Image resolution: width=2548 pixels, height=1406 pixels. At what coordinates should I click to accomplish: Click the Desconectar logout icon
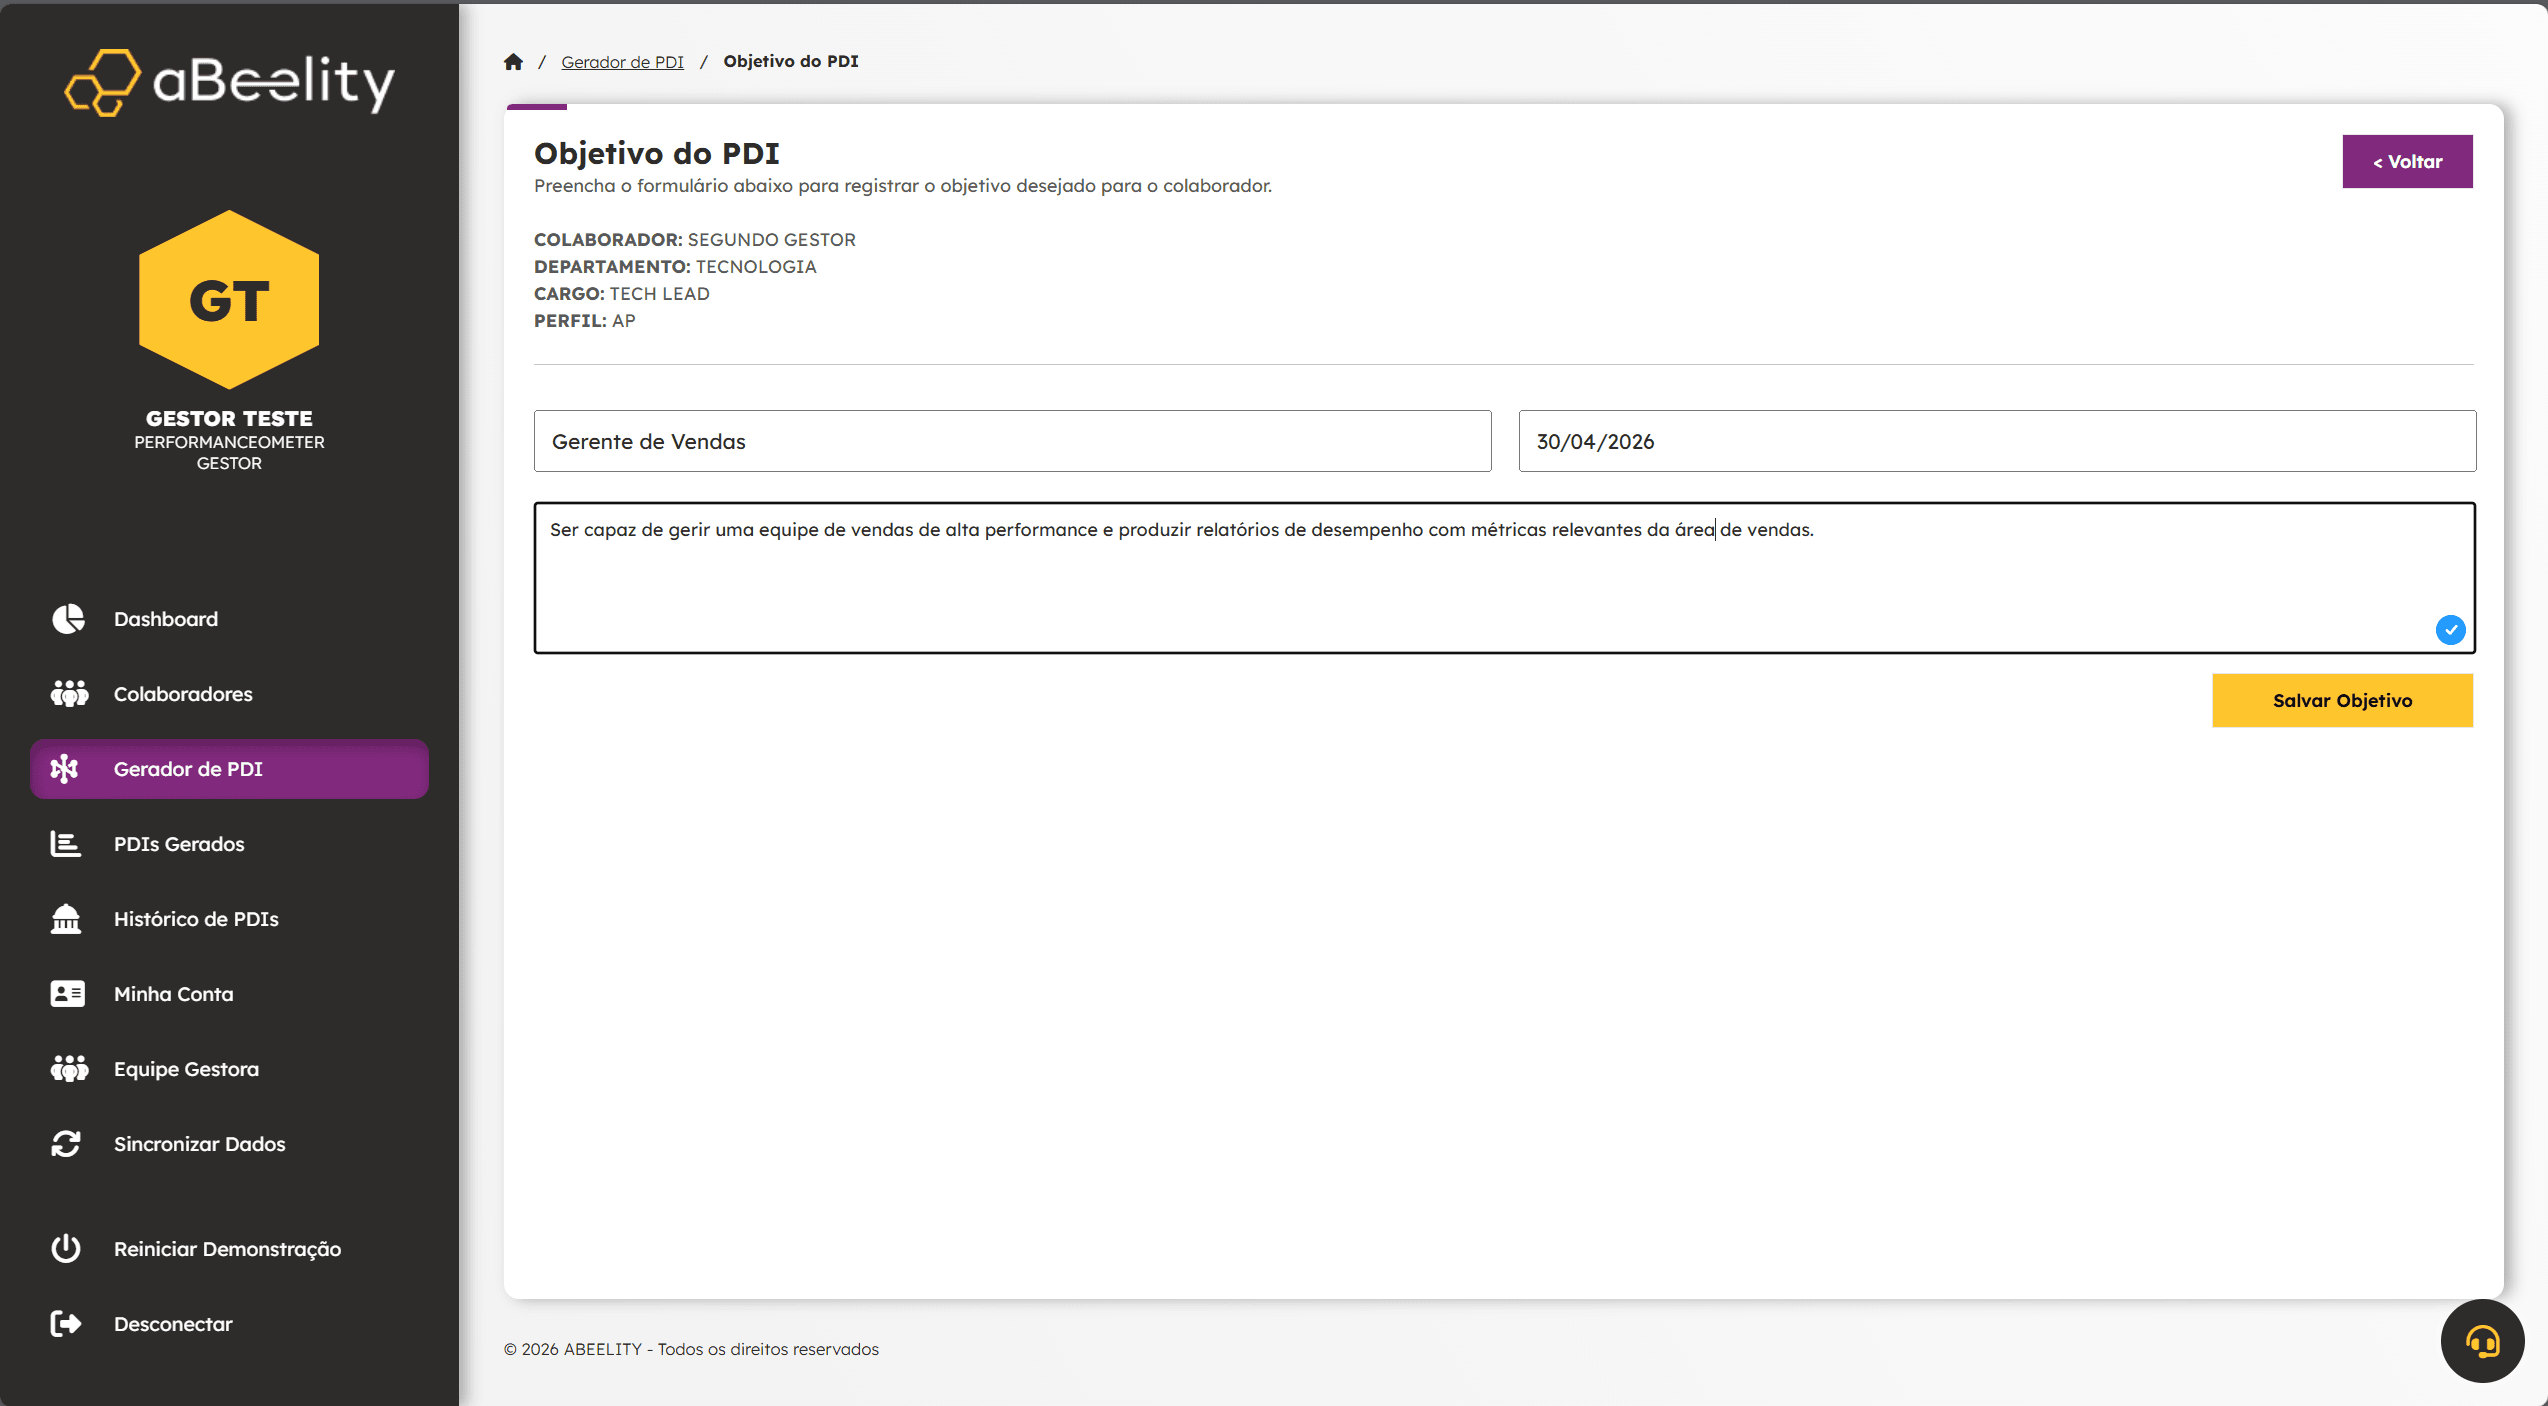[66, 1324]
